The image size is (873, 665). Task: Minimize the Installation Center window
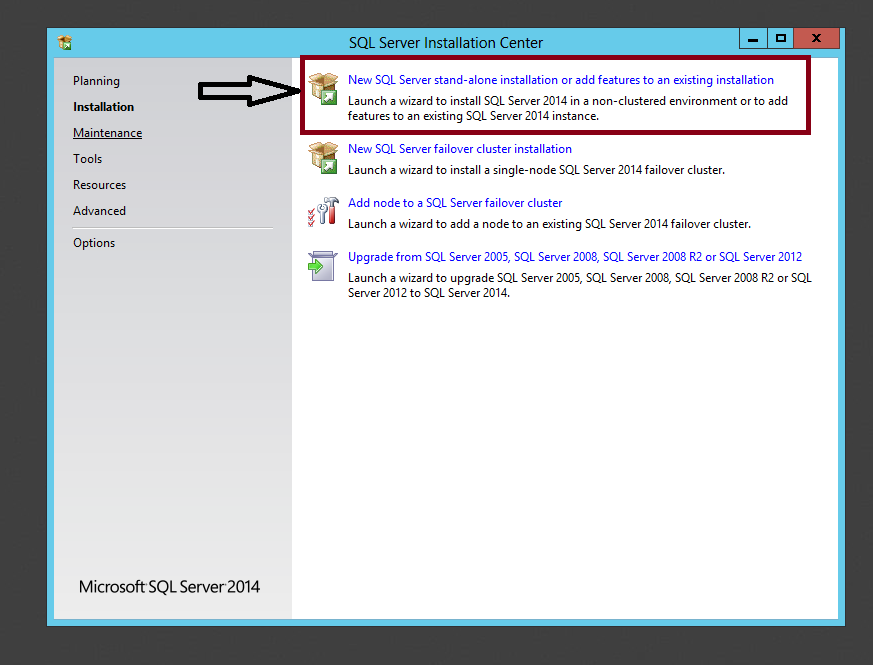point(753,38)
